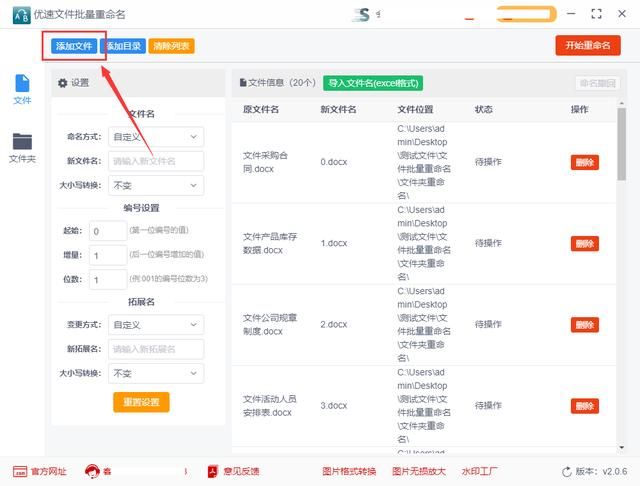Click the file info document icon

click(243, 83)
